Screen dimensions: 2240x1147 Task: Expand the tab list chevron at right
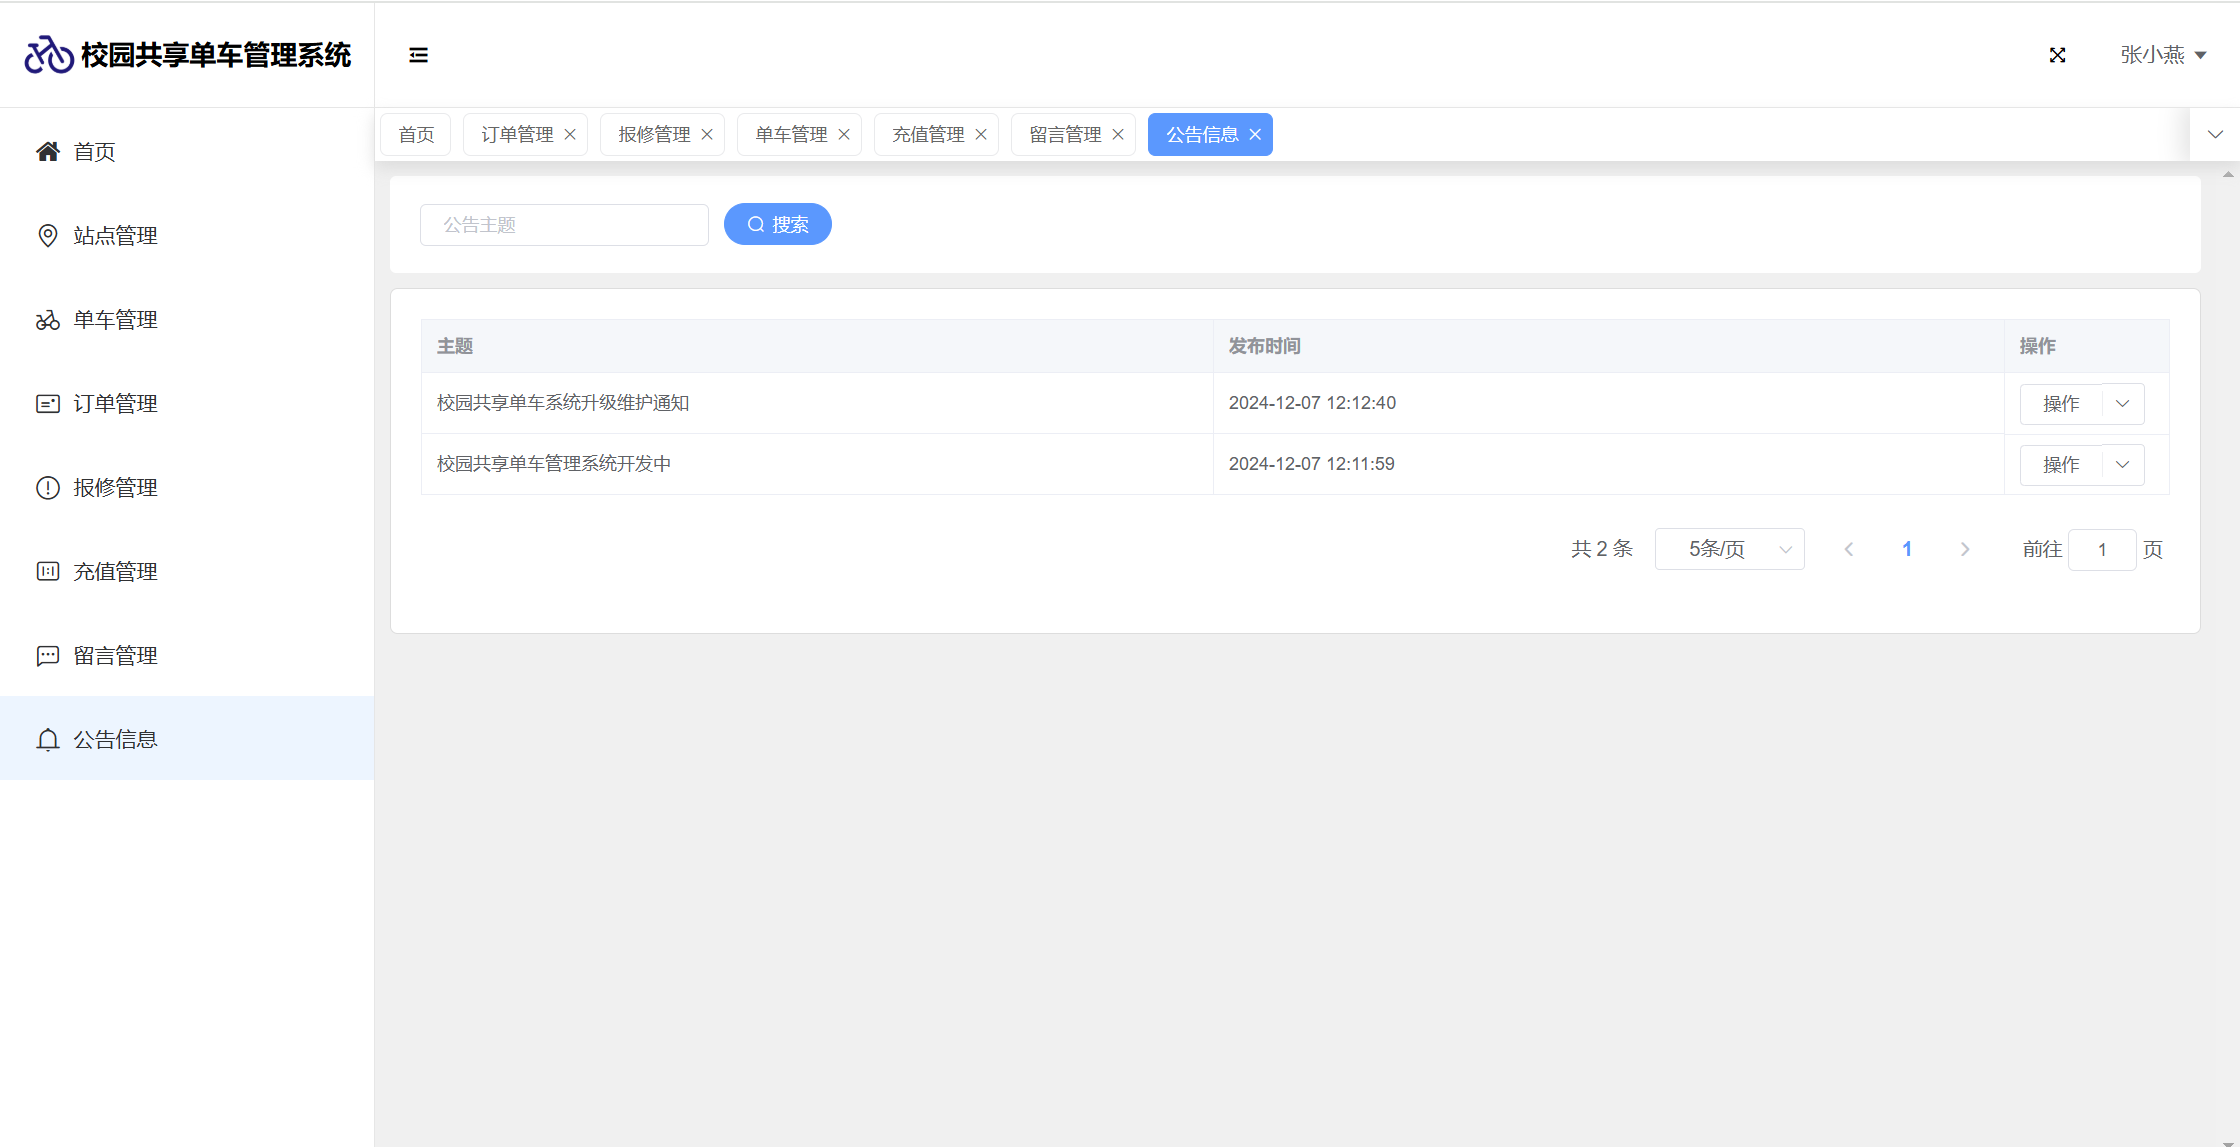pyautogui.click(x=2214, y=135)
